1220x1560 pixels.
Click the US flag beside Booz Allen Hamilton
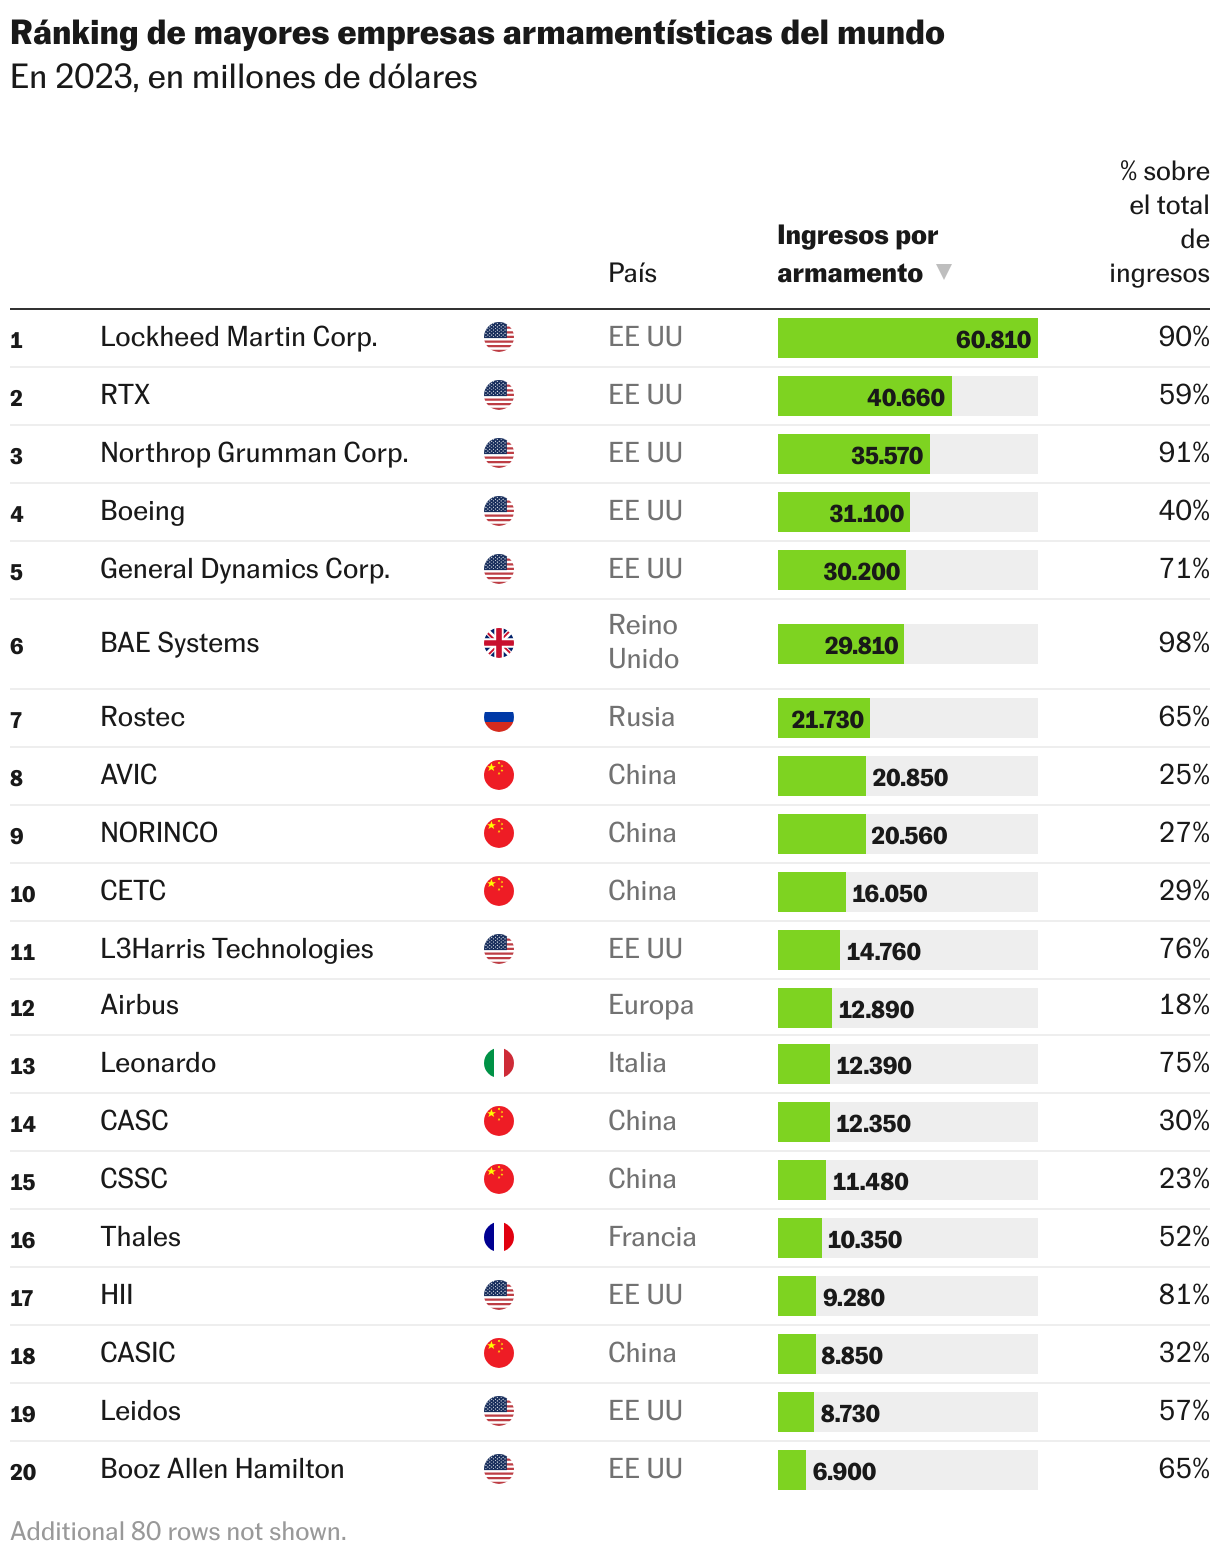pyautogui.click(x=499, y=1469)
